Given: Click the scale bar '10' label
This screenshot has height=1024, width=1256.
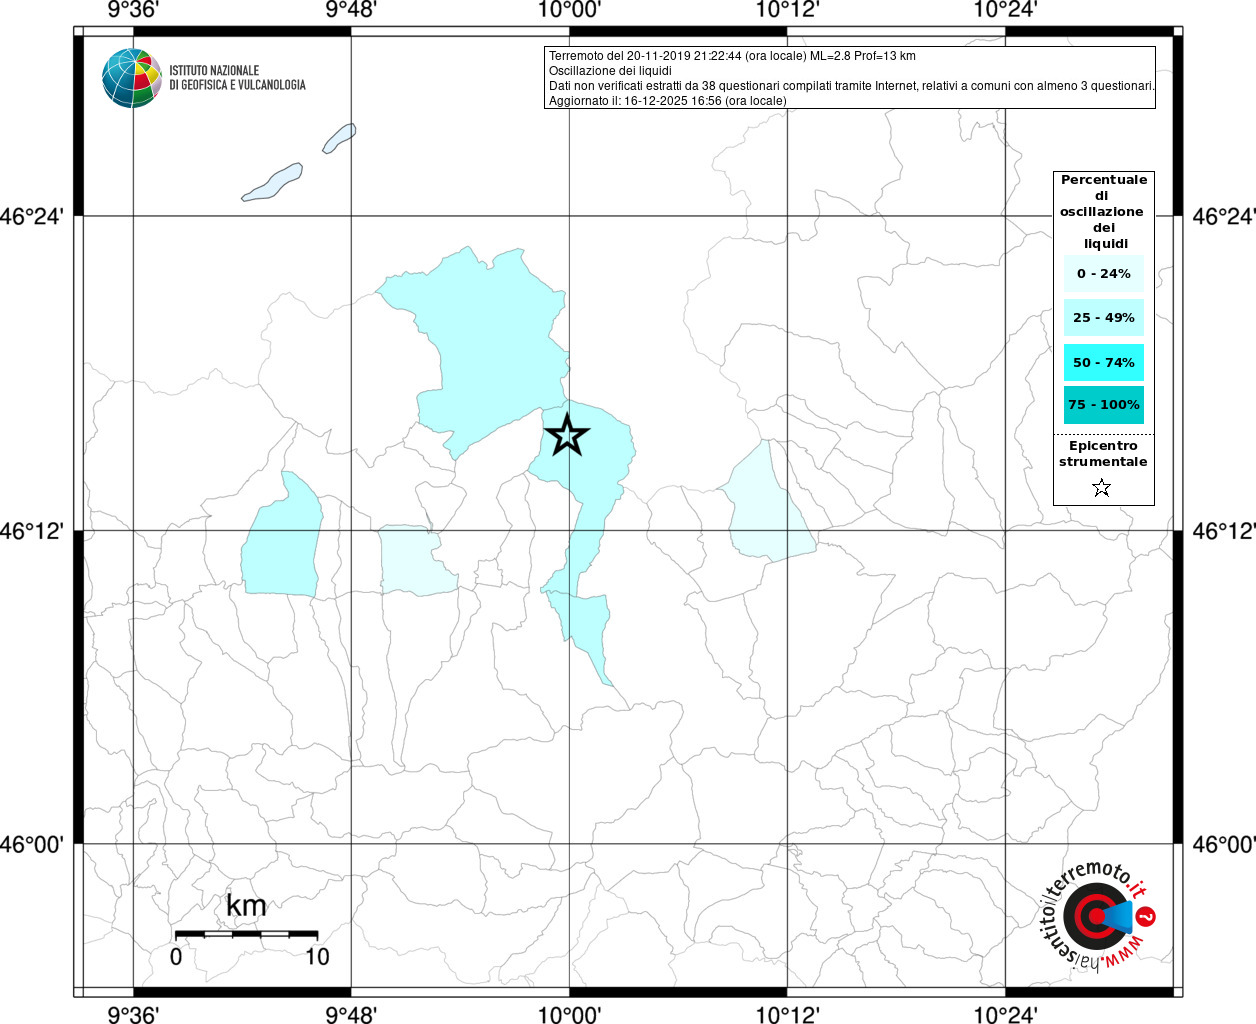Looking at the screenshot, I should [x=317, y=957].
